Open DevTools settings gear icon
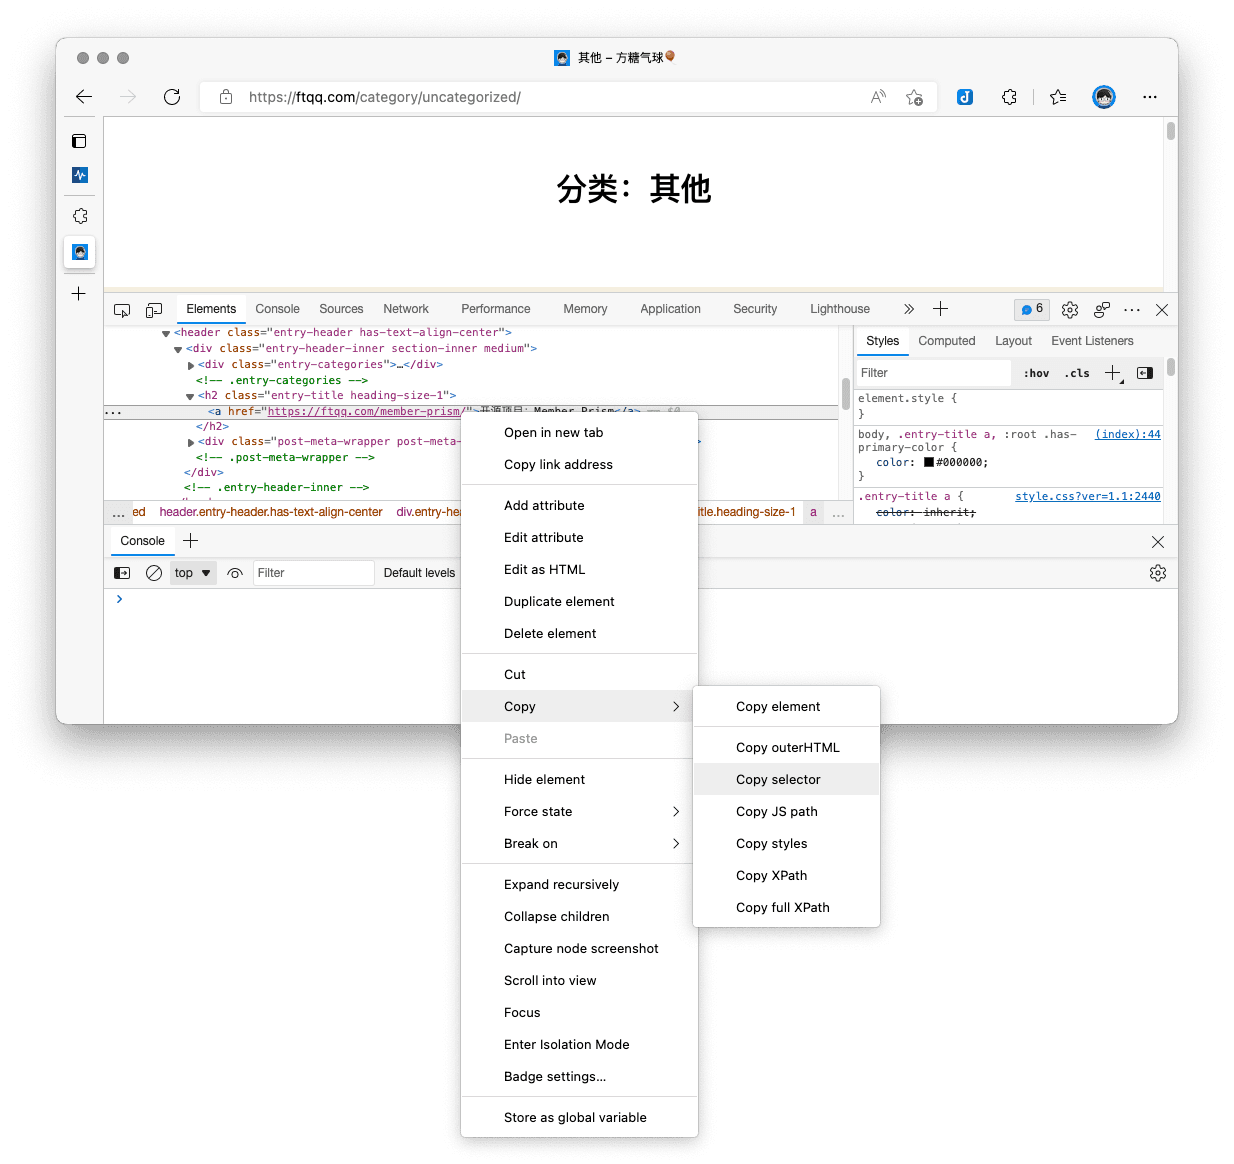 coord(1069,310)
